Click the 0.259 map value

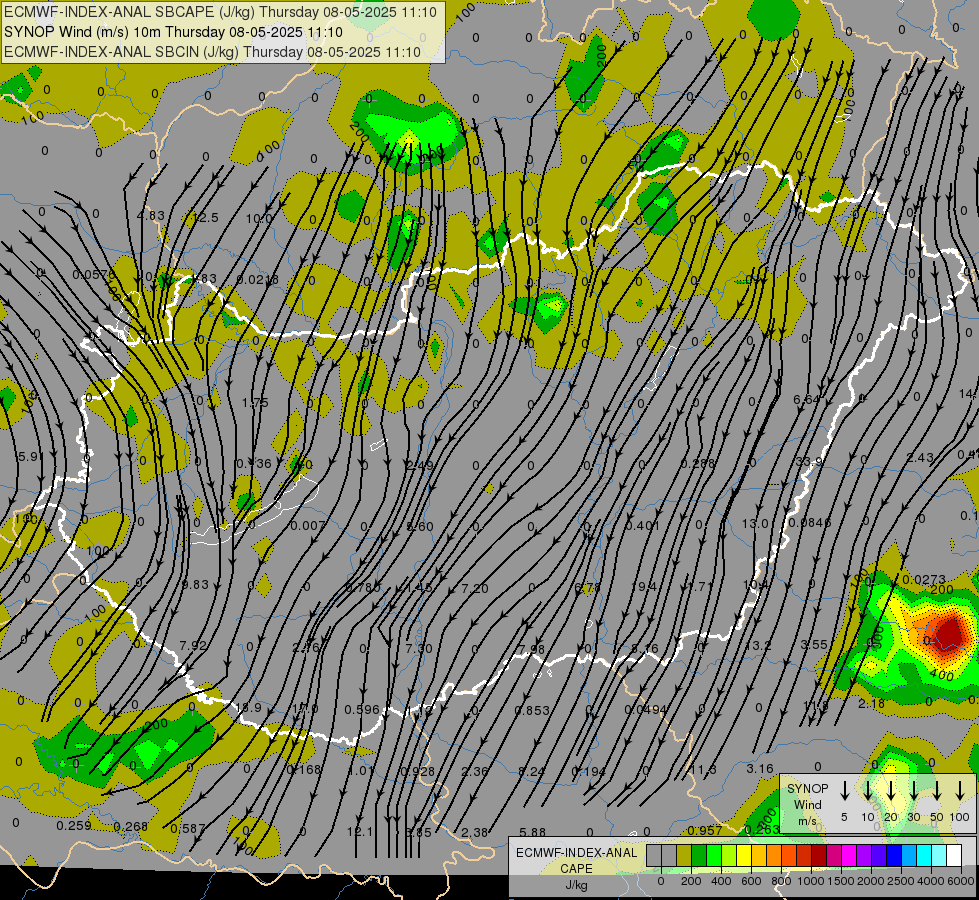click(74, 825)
